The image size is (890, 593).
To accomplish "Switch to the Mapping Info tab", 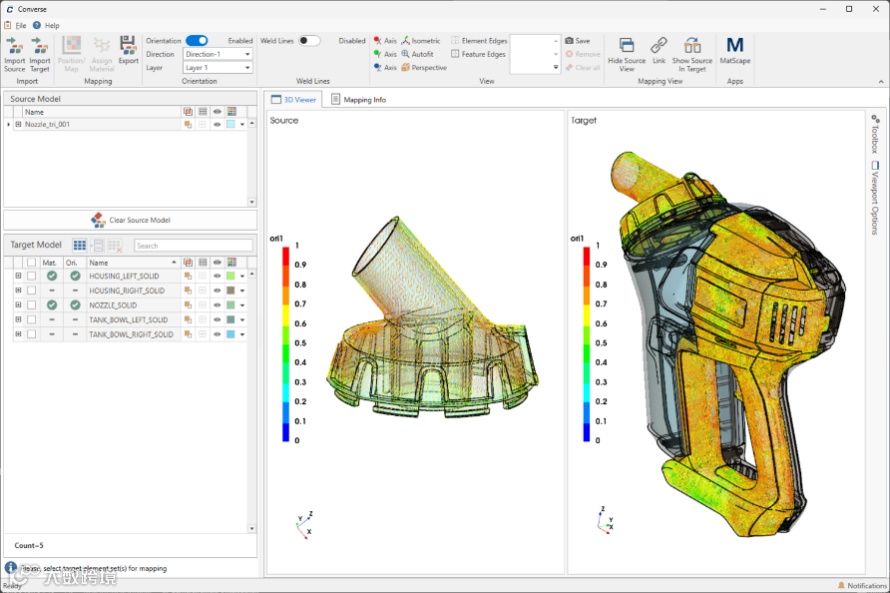I will tap(358, 99).
